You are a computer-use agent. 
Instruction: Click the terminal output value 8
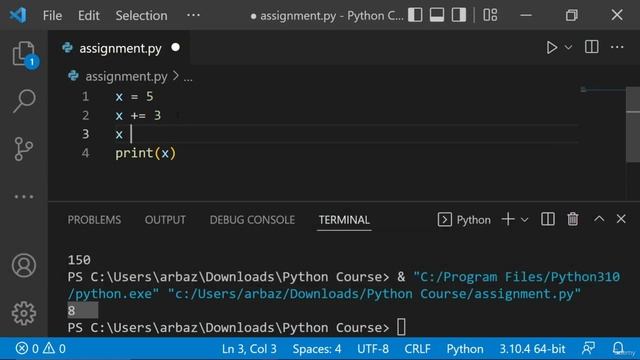(71, 311)
